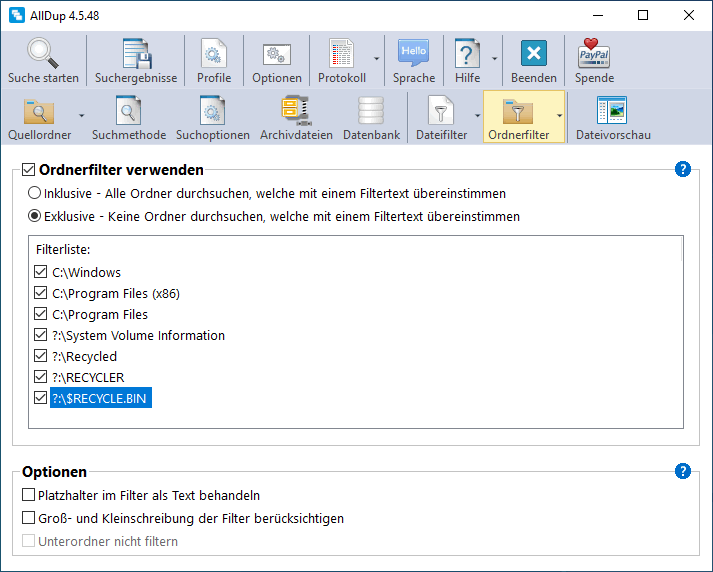Click help icon beside Ordnerfilter verwenden
Viewport: 713px width, 572px height.
pyautogui.click(x=683, y=169)
